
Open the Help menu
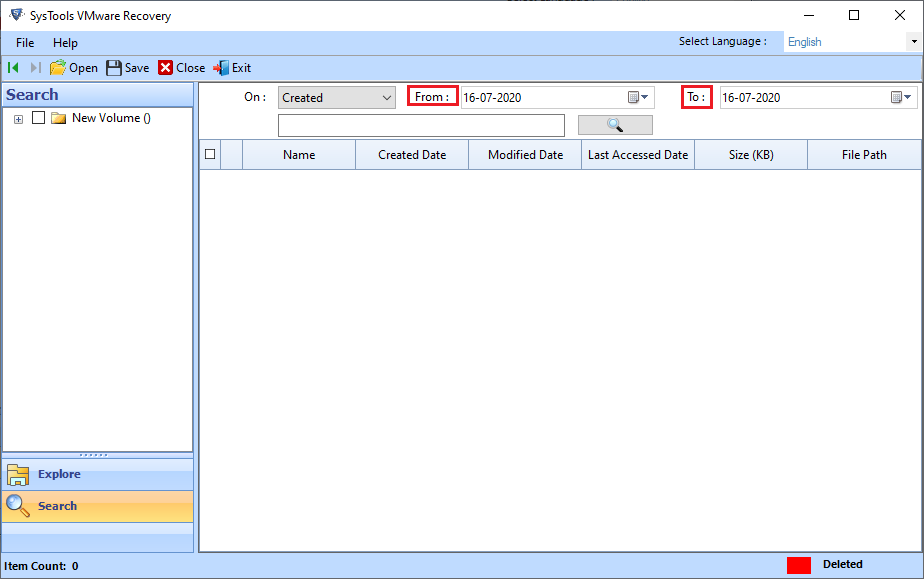pyautogui.click(x=65, y=43)
